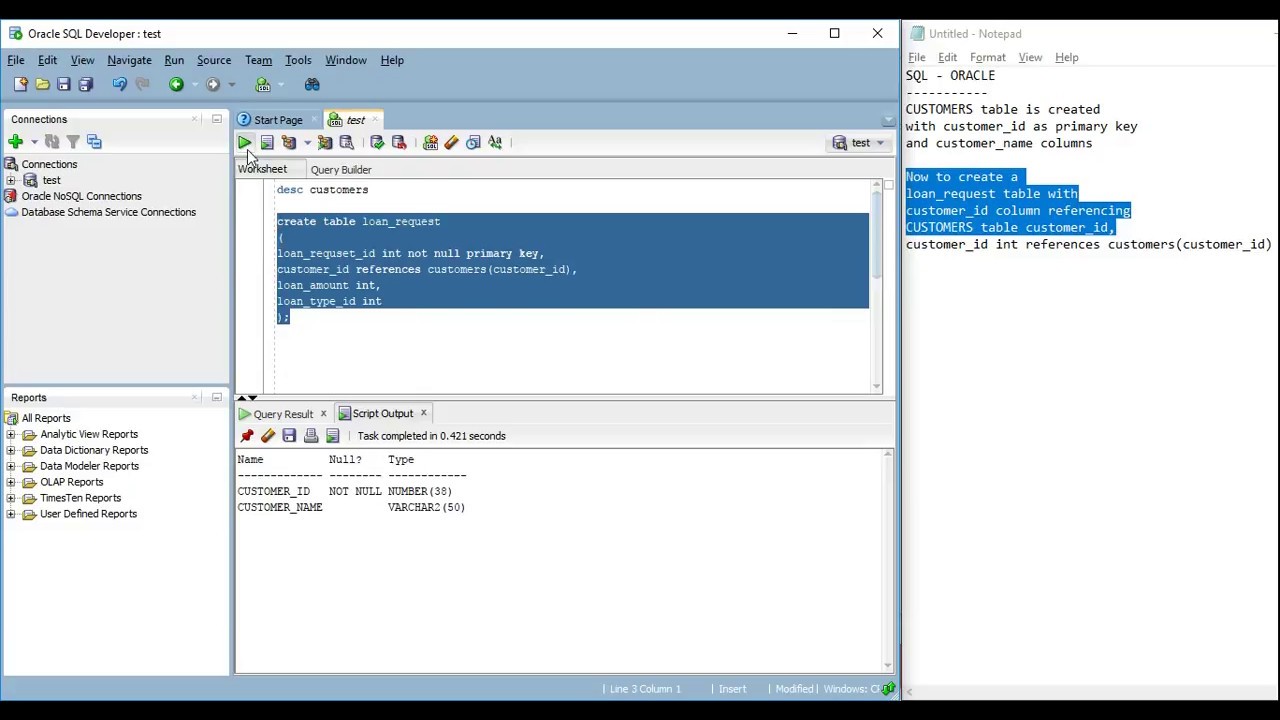Viewport: 1280px width, 720px height.
Task: Open the Forward navigation history dropdown
Action: click(x=231, y=85)
